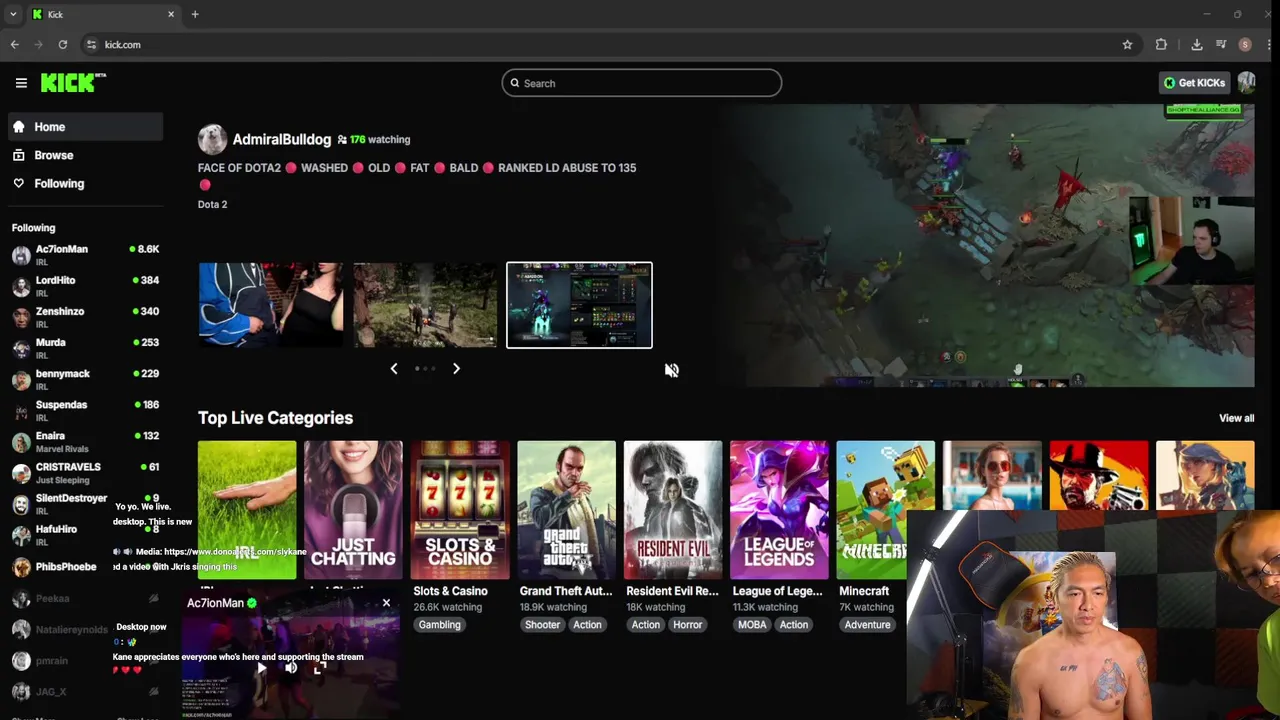Open Enaira in Following list
The height and width of the screenshot is (720, 1280).
[85, 441]
